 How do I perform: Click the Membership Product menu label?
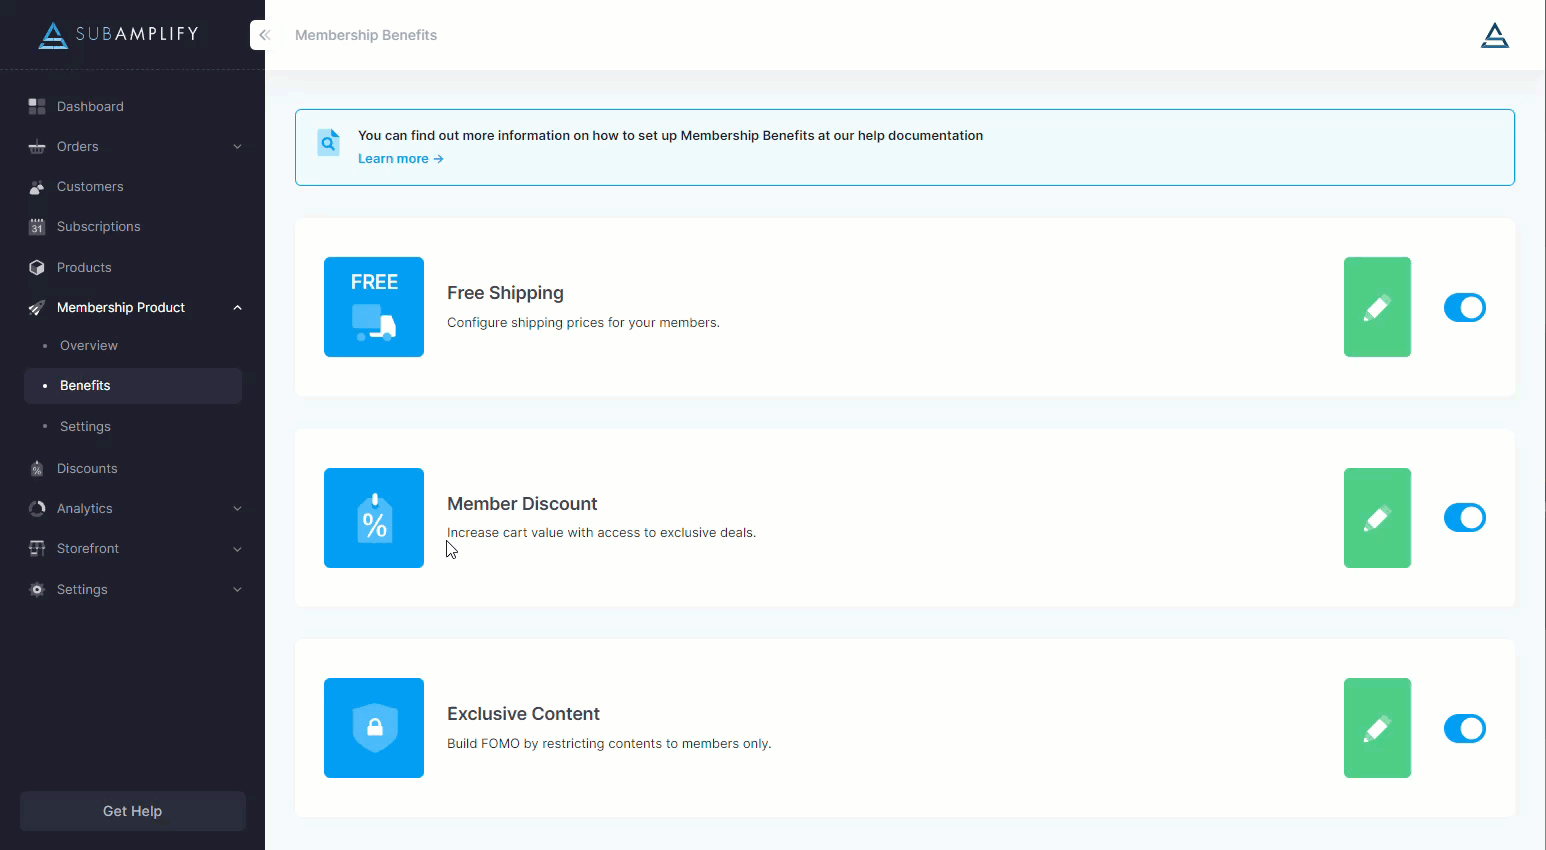point(121,308)
